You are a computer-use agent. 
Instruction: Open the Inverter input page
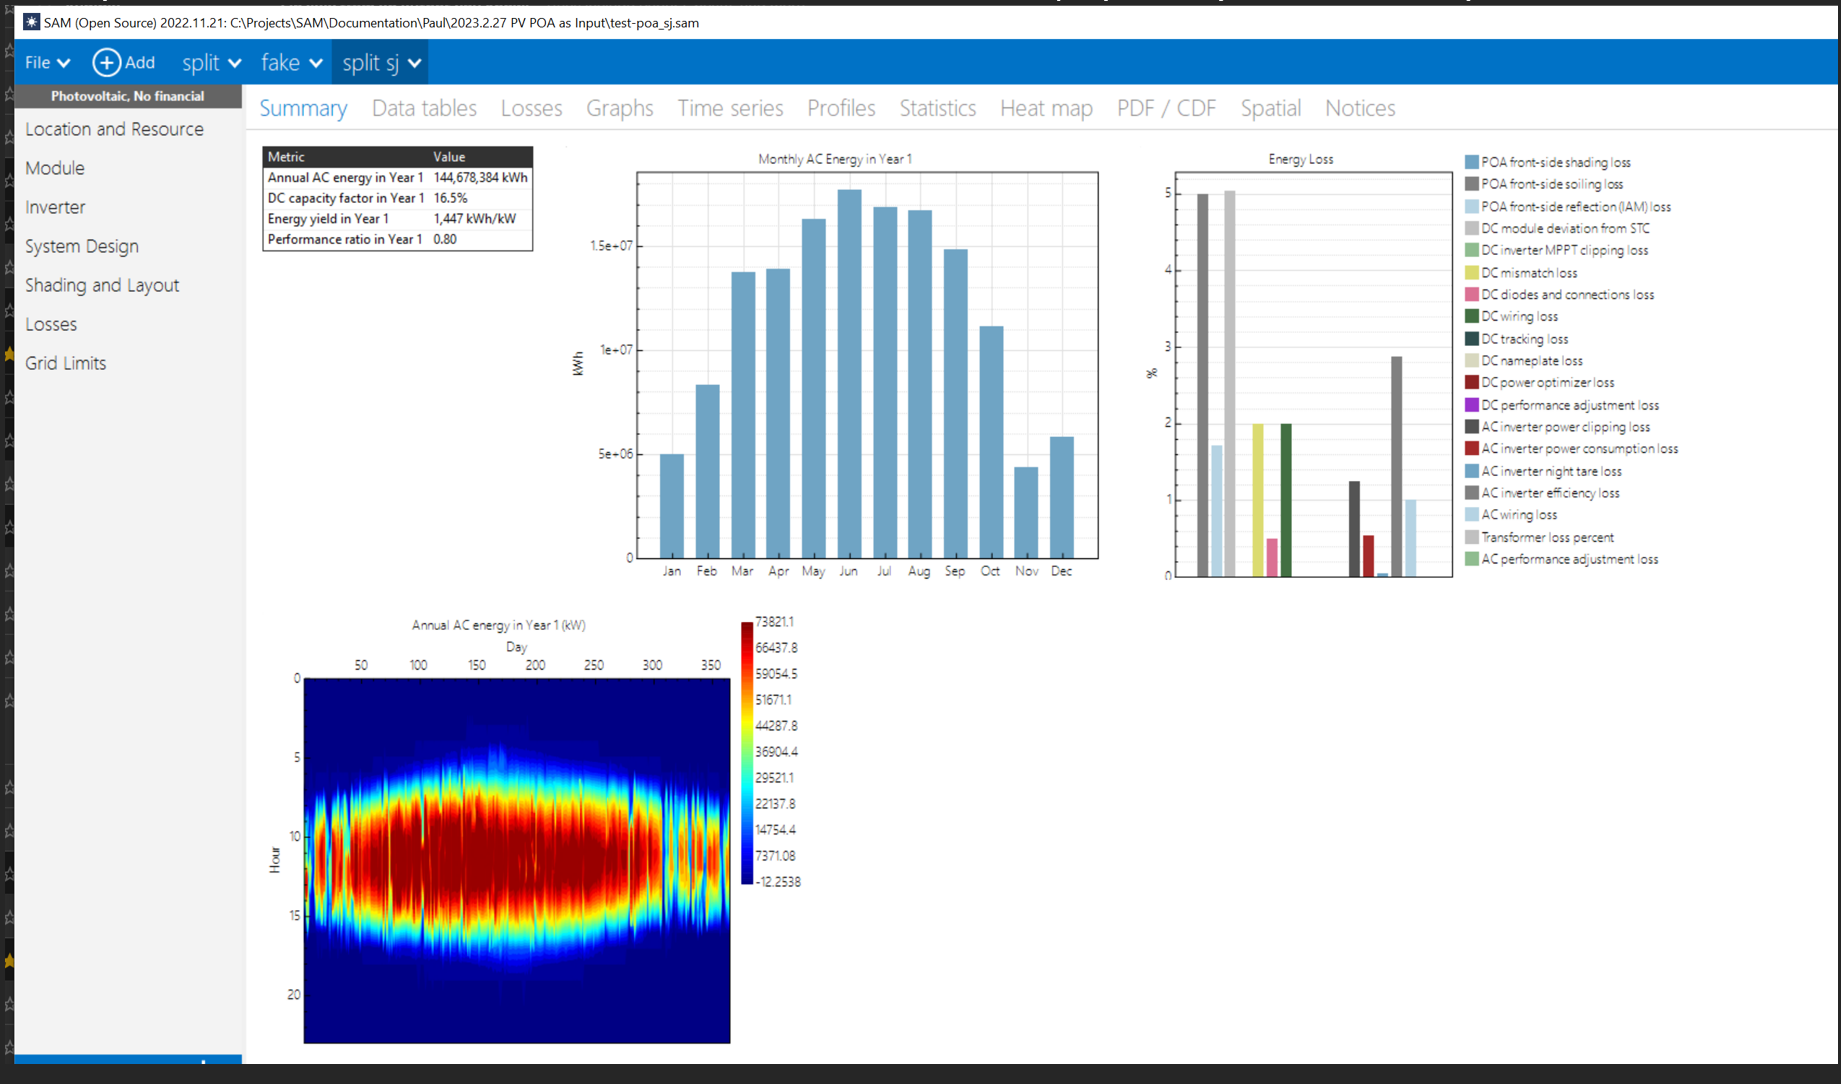[55, 207]
